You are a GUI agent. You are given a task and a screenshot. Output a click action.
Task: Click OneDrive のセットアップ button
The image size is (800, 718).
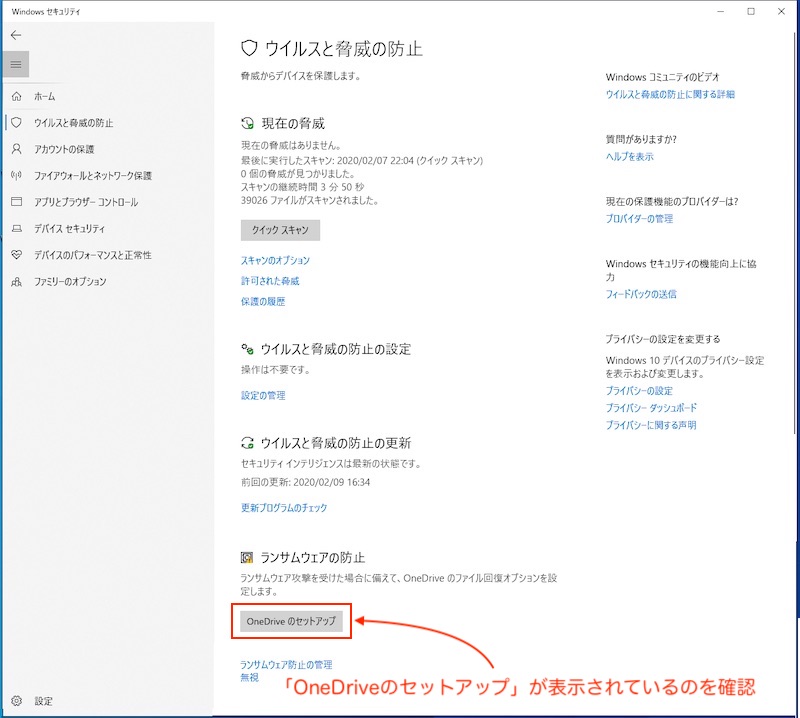pos(291,621)
